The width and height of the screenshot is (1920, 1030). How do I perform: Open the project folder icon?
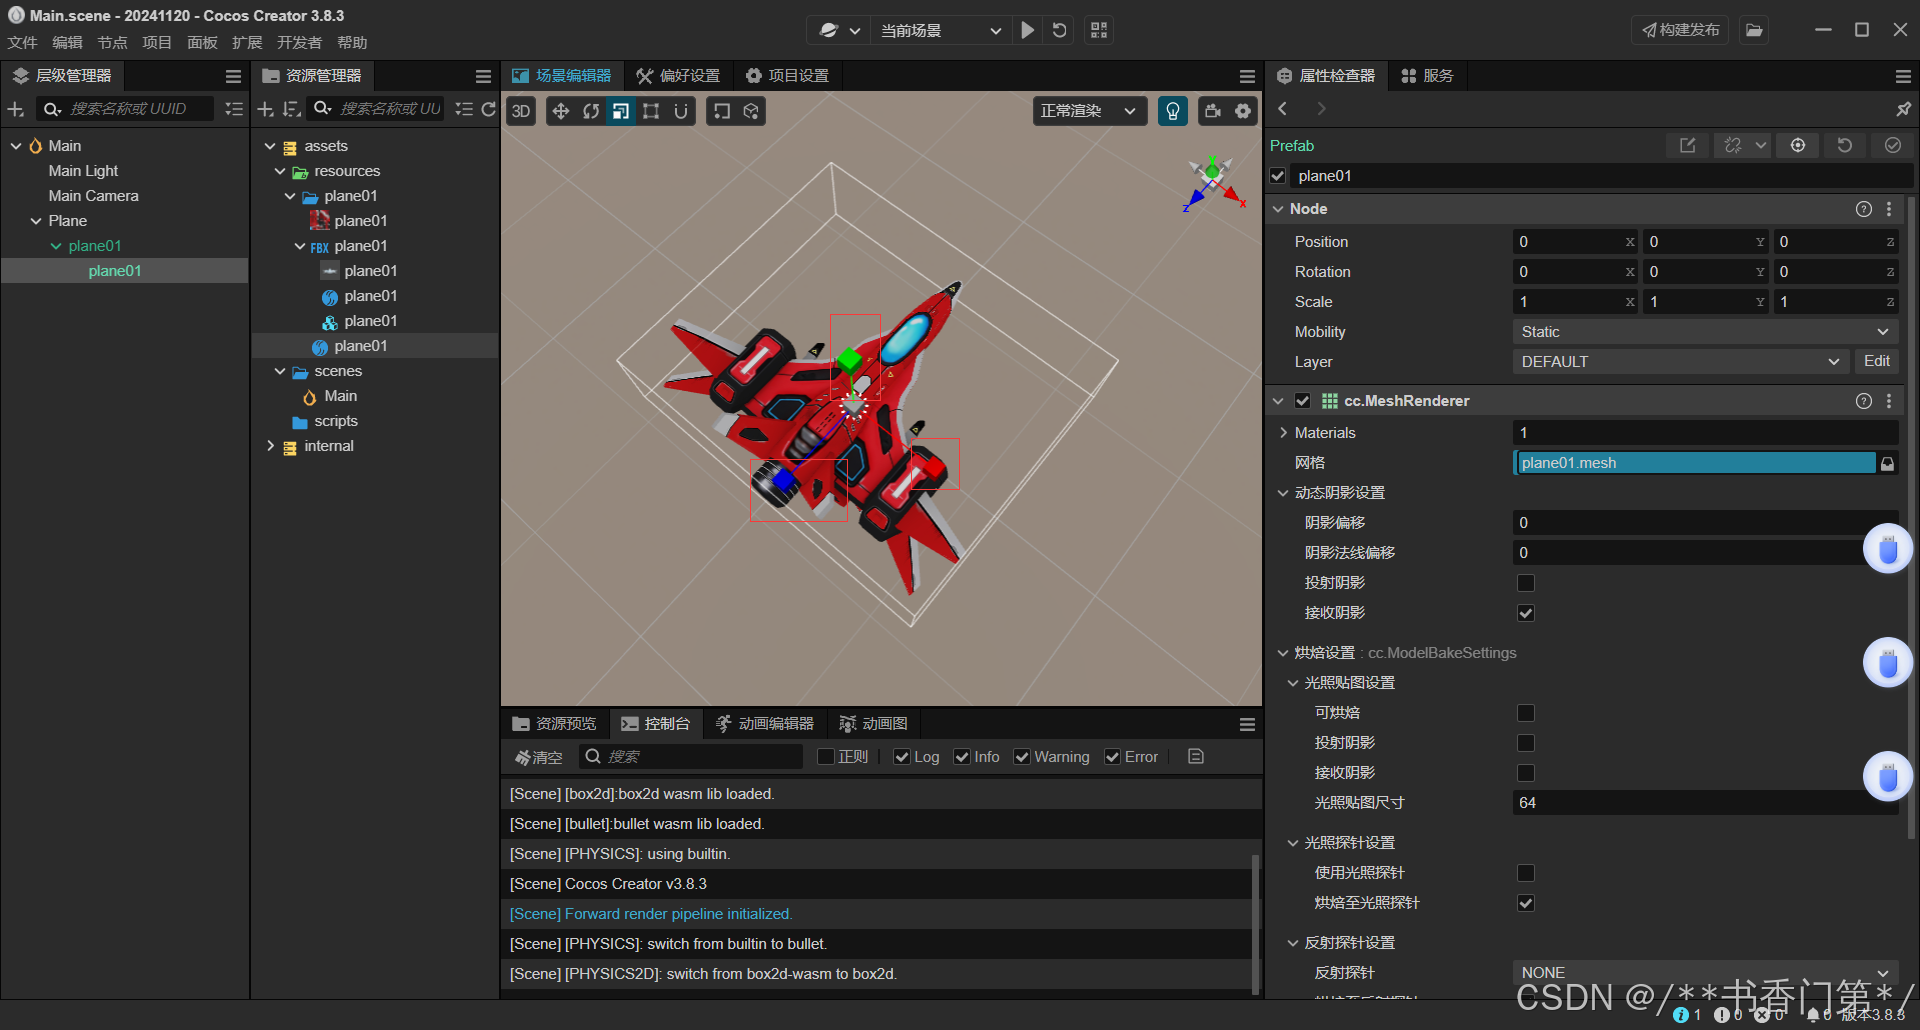(x=1755, y=30)
